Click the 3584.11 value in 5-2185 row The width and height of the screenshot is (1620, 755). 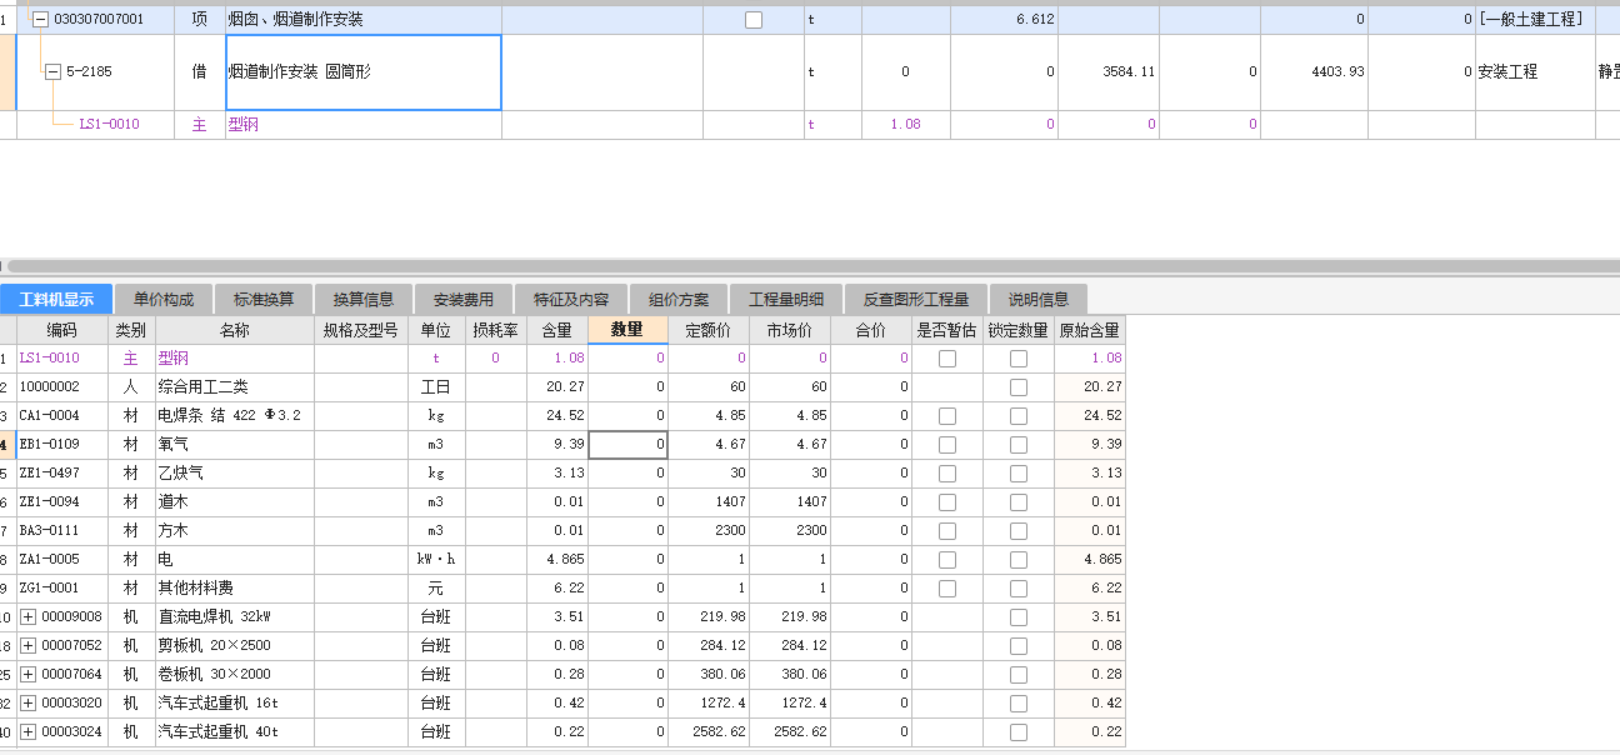coord(1109,72)
